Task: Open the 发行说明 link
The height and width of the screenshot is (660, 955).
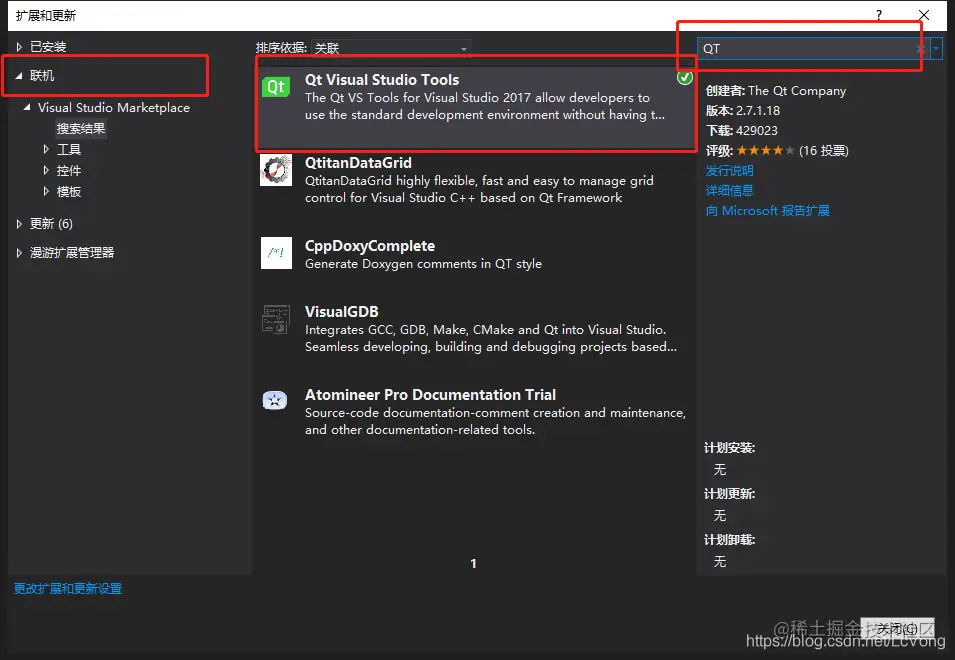Action: click(729, 170)
